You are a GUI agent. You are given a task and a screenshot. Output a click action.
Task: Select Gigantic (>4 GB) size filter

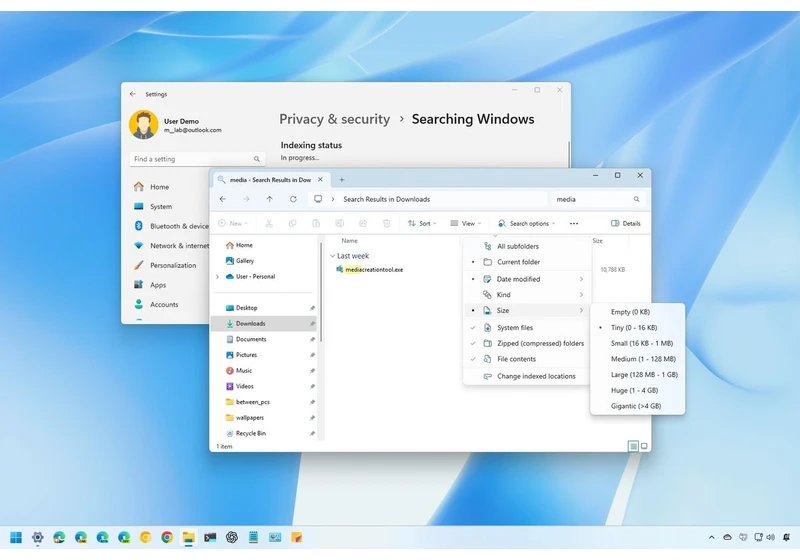(x=637, y=406)
